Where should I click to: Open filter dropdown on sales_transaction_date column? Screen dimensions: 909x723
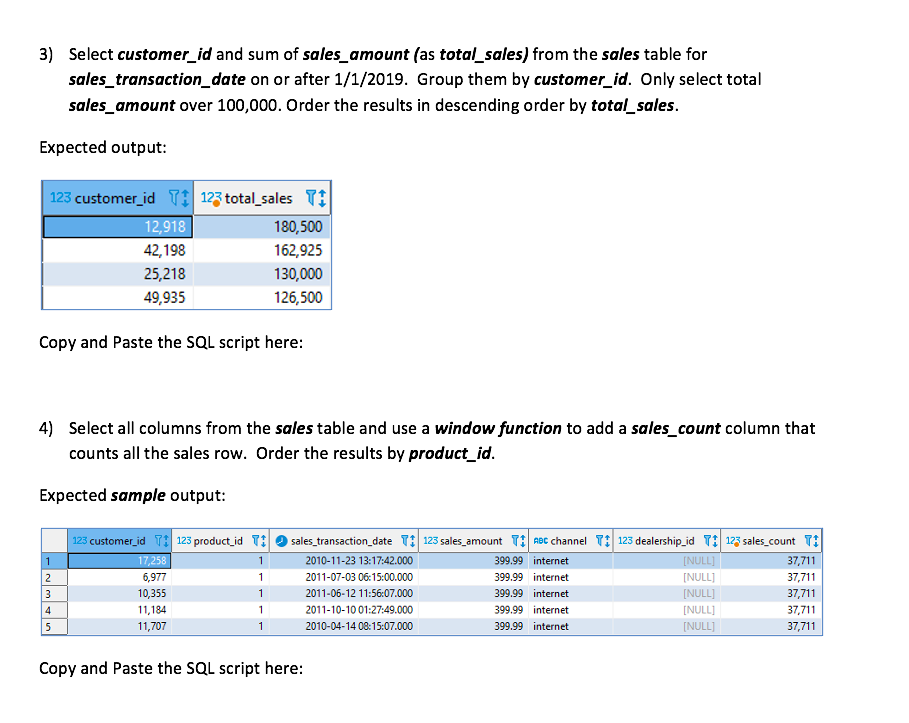pos(405,542)
